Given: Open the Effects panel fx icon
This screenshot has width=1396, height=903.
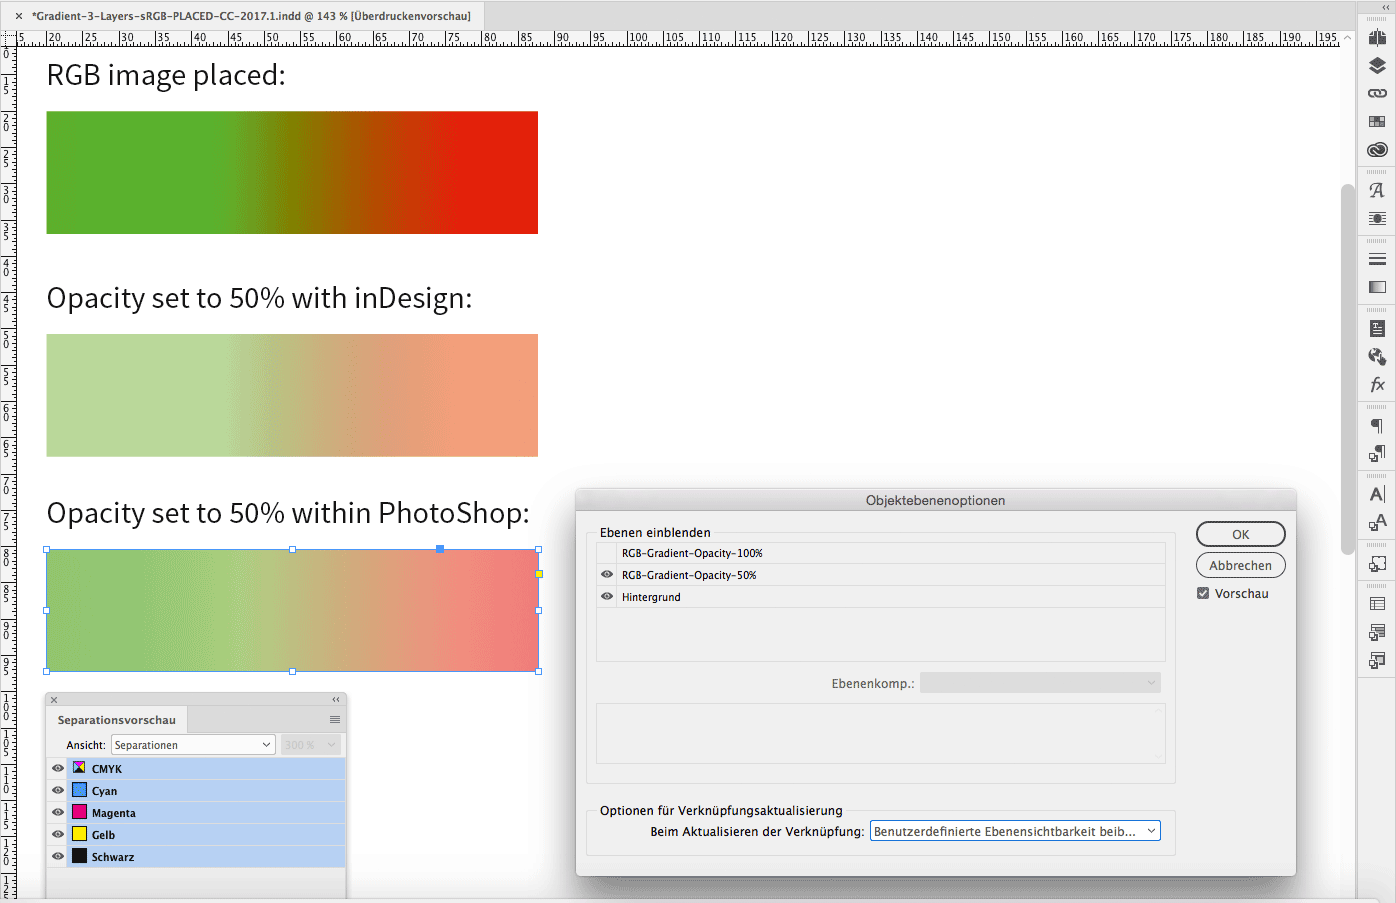Looking at the screenshot, I should pyautogui.click(x=1377, y=384).
